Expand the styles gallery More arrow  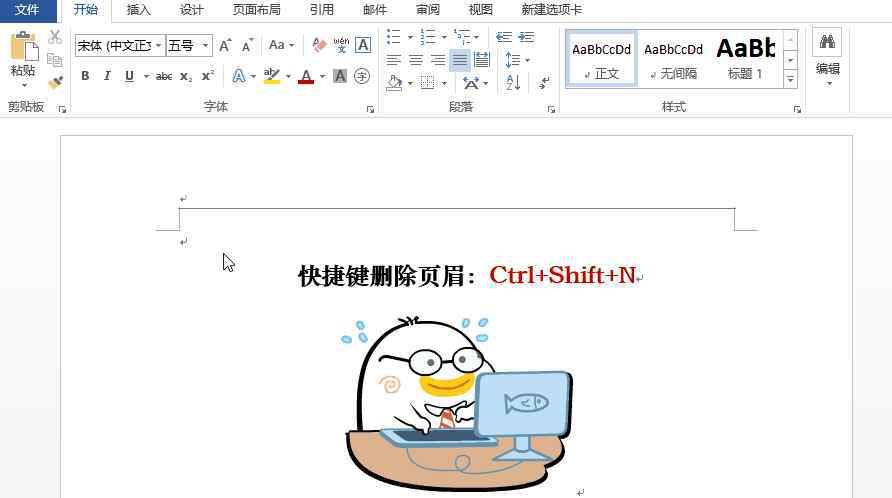[x=791, y=79]
